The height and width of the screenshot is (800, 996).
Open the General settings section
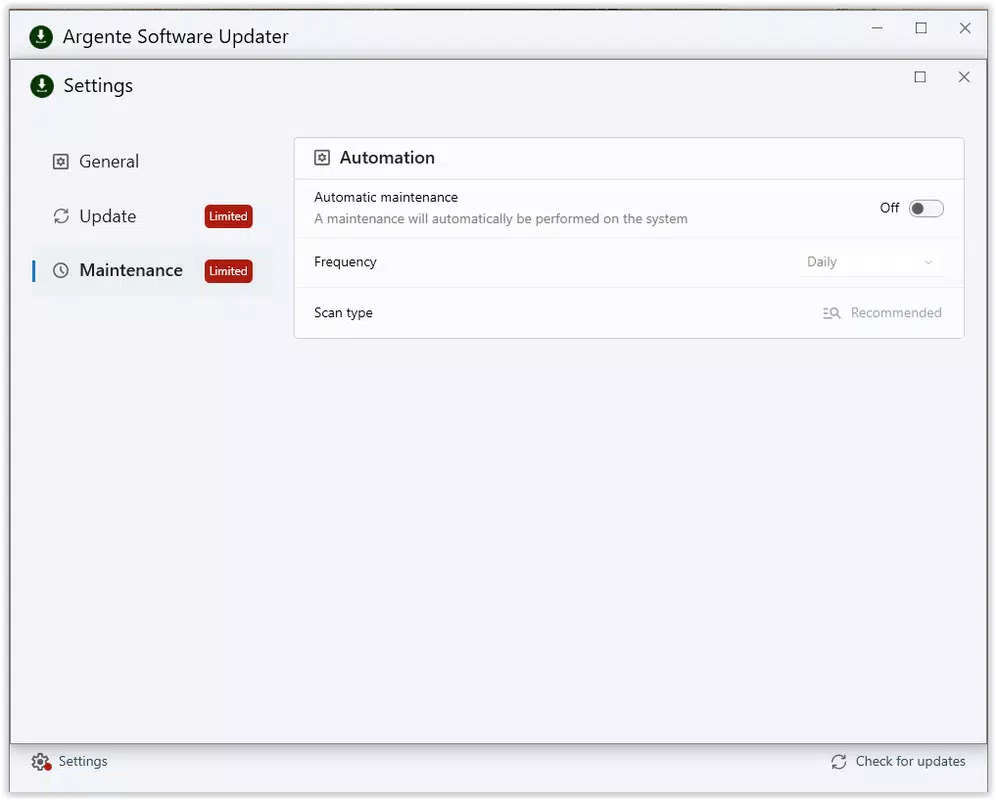(x=151, y=161)
